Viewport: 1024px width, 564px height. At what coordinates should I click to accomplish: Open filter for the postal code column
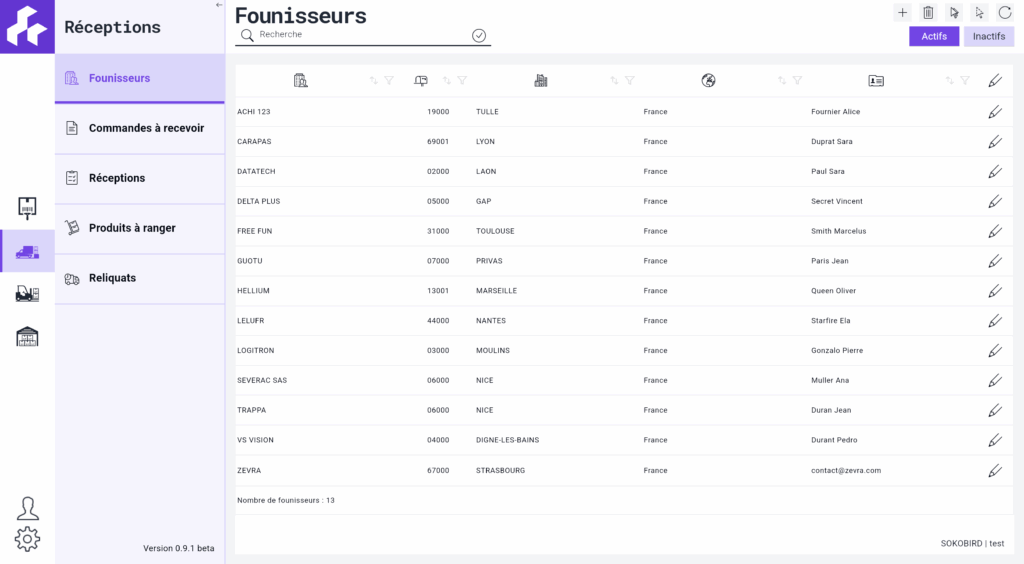[x=462, y=80]
